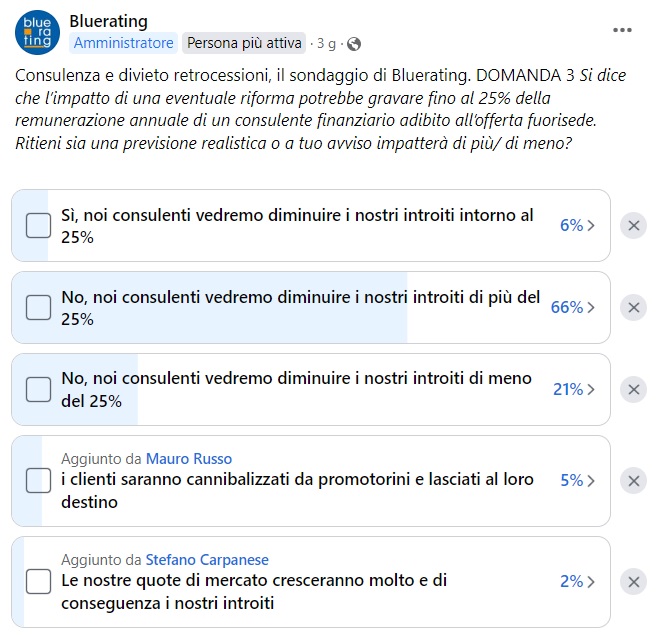This screenshot has height=635, width=656.
Task: Remove the 66% poll option with X
Action: (x=633, y=307)
